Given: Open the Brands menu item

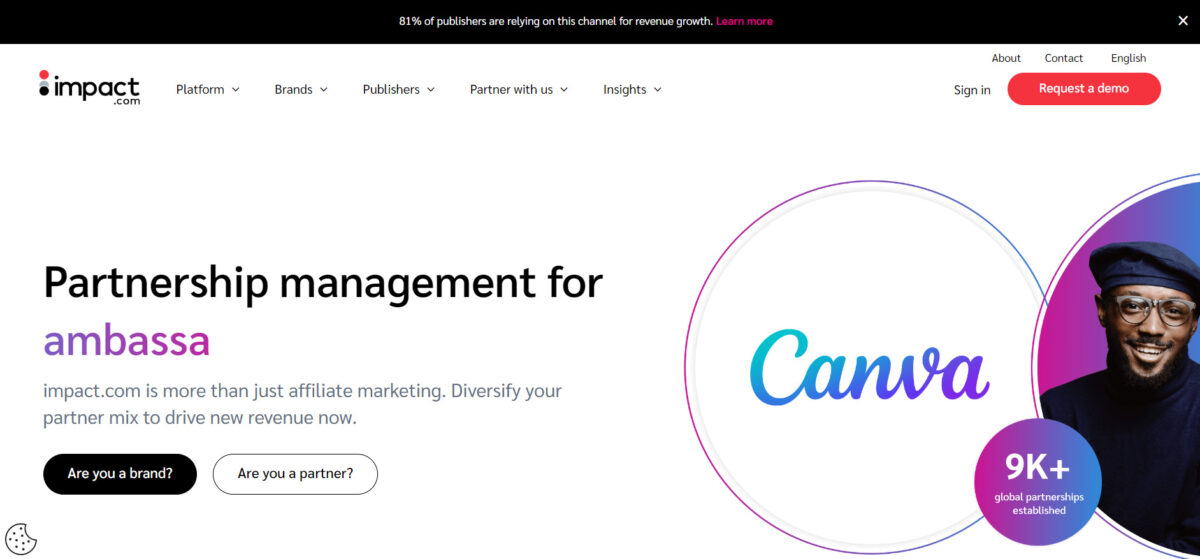Looking at the screenshot, I should [x=294, y=89].
